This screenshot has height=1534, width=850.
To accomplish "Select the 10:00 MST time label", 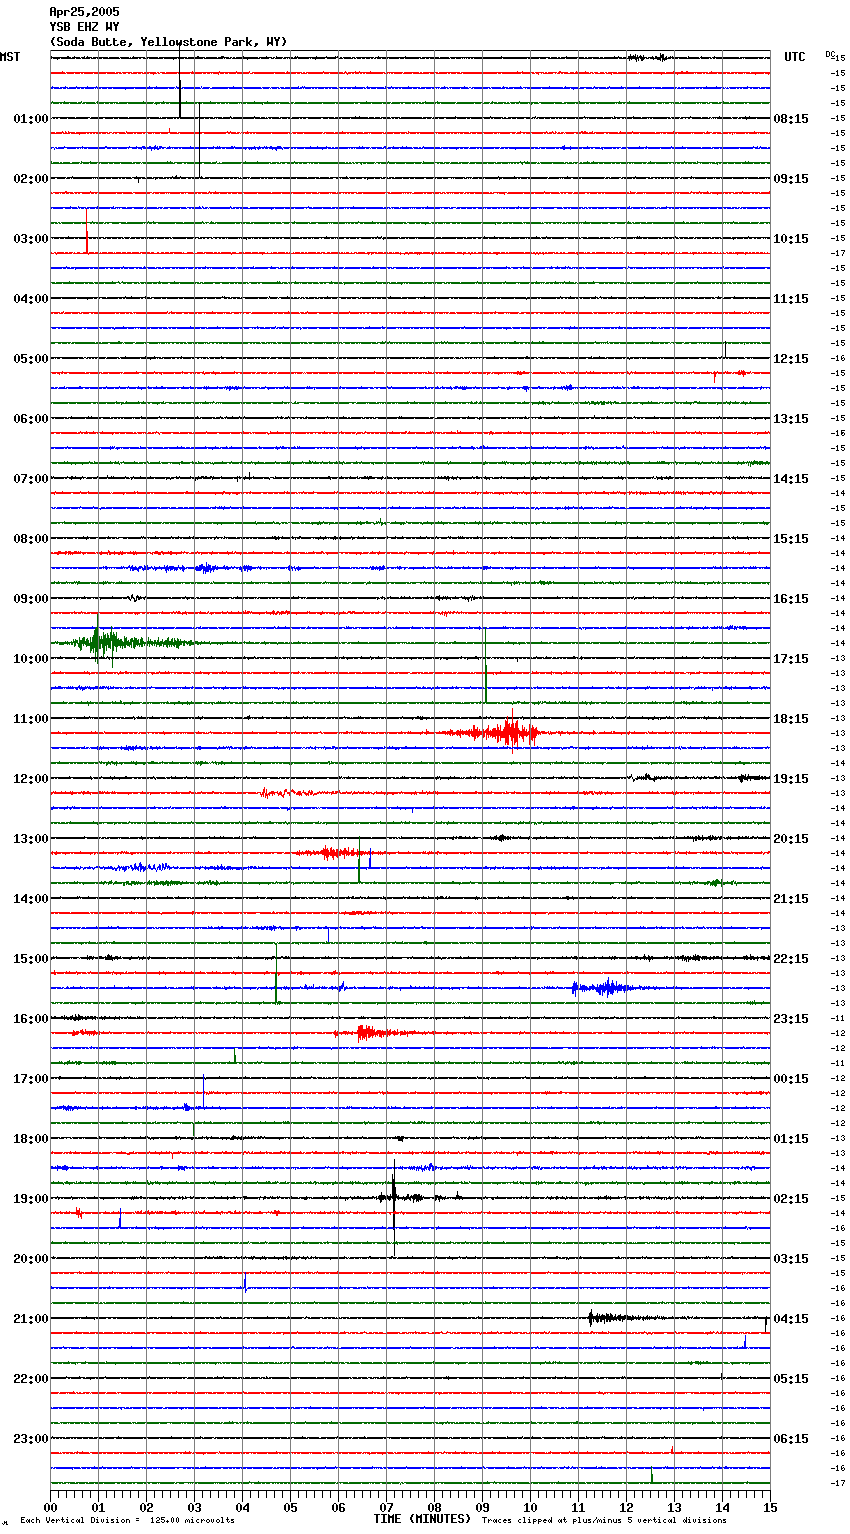I will 31,658.
